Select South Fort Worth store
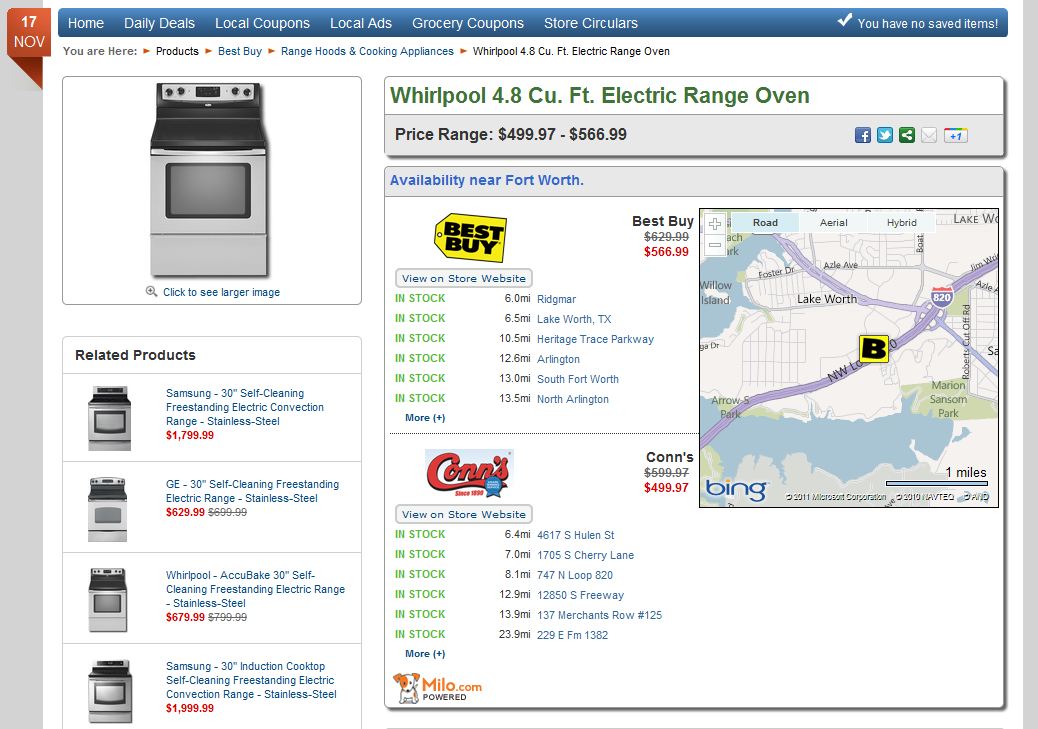This screenshot has width=1038, height=729. coord(578,379)
